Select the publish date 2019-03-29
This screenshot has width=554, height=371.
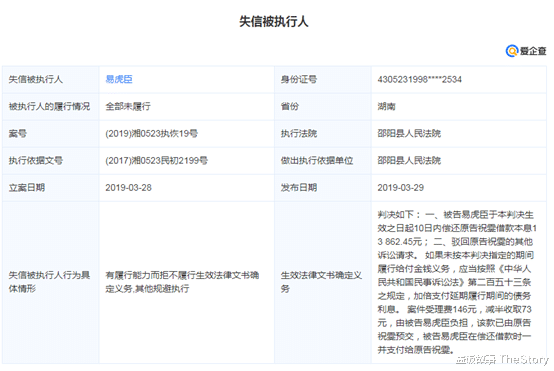coord(400,188)
